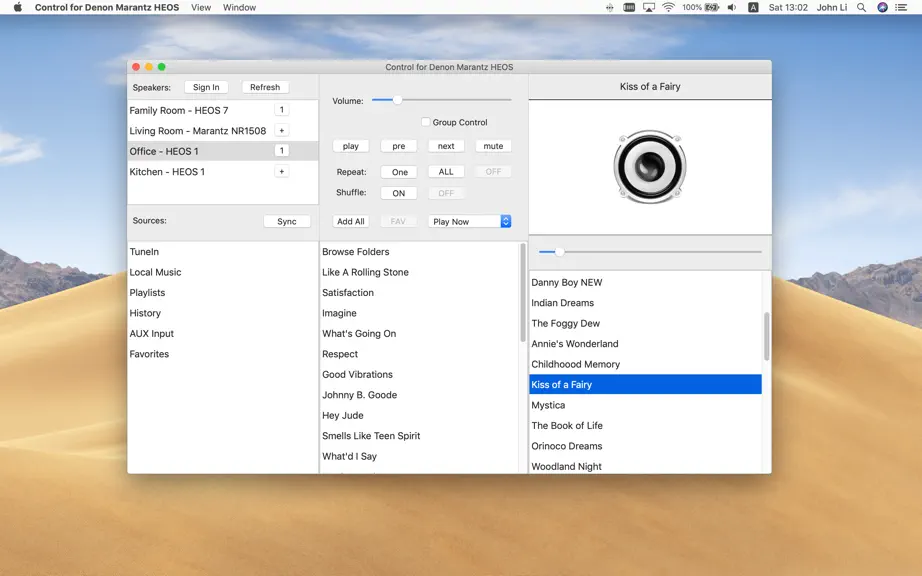This screenshot has width=922, height=576.
Task: Click the track progress slider
Action: coord(650,252)
